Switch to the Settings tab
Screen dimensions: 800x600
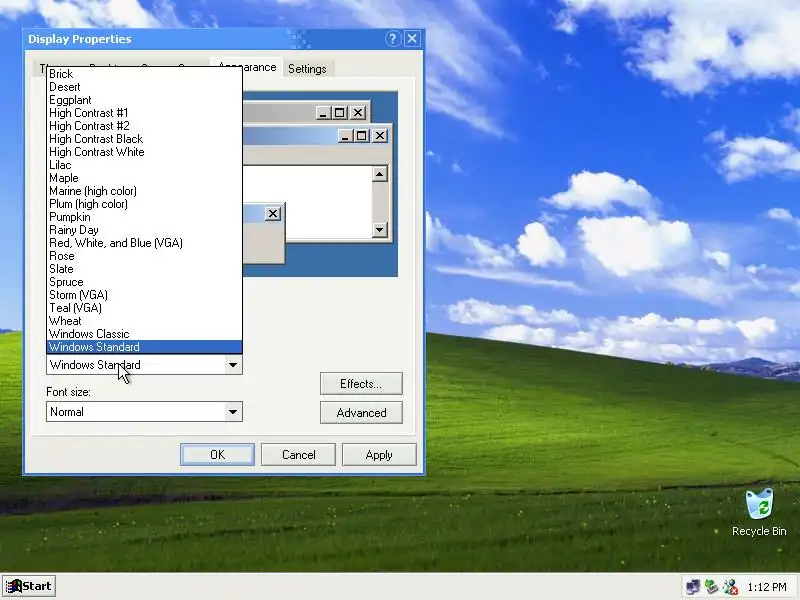point(307,69)
